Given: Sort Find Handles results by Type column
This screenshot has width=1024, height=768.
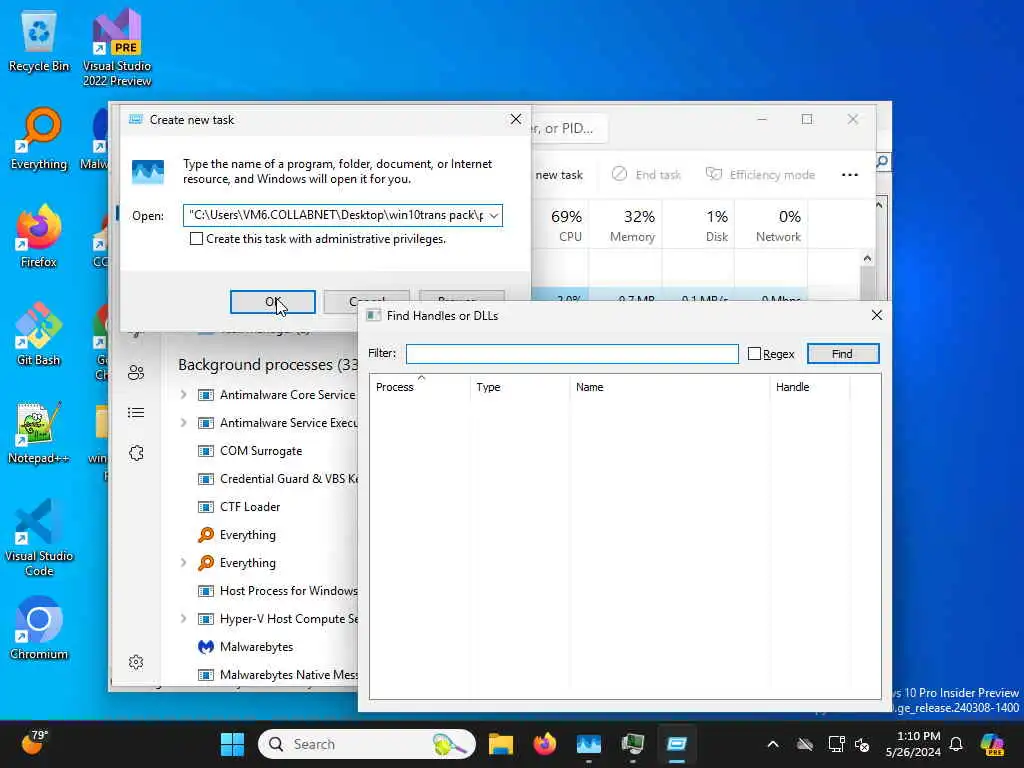Looking at the screenshot, I should tap(520, 387).
